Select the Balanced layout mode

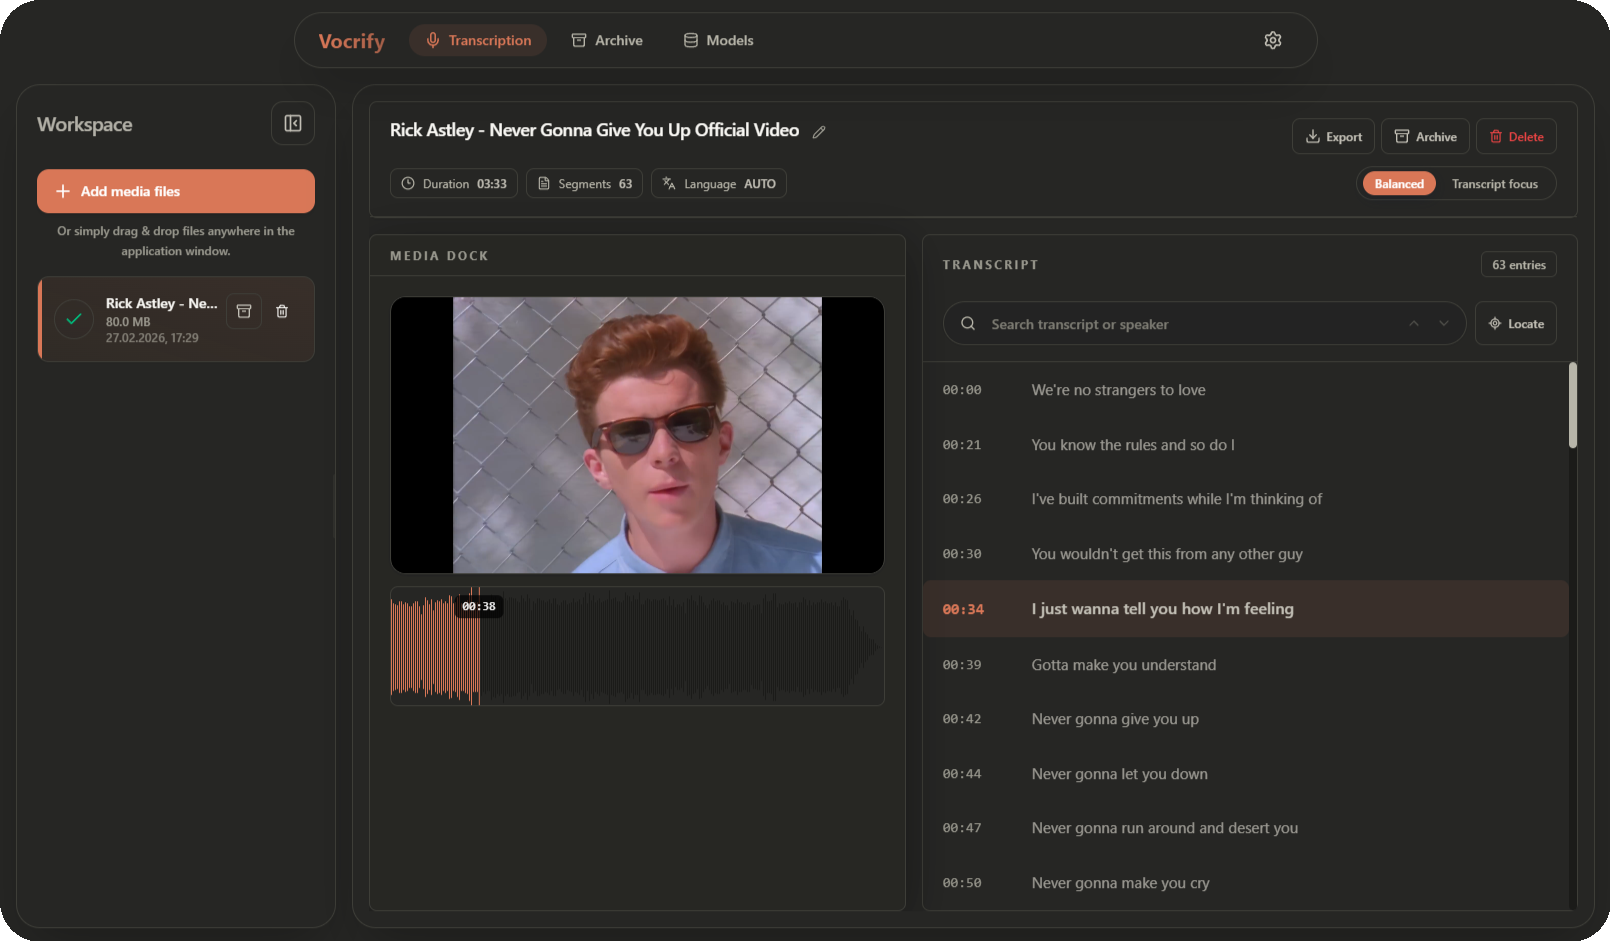pos(1398,184)
